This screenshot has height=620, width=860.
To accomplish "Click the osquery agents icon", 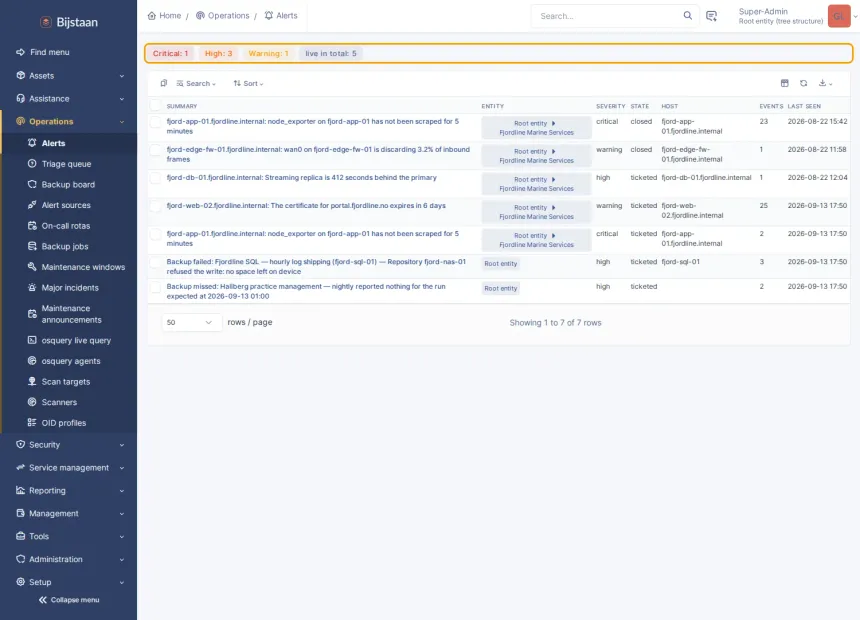I will point(32,361).
